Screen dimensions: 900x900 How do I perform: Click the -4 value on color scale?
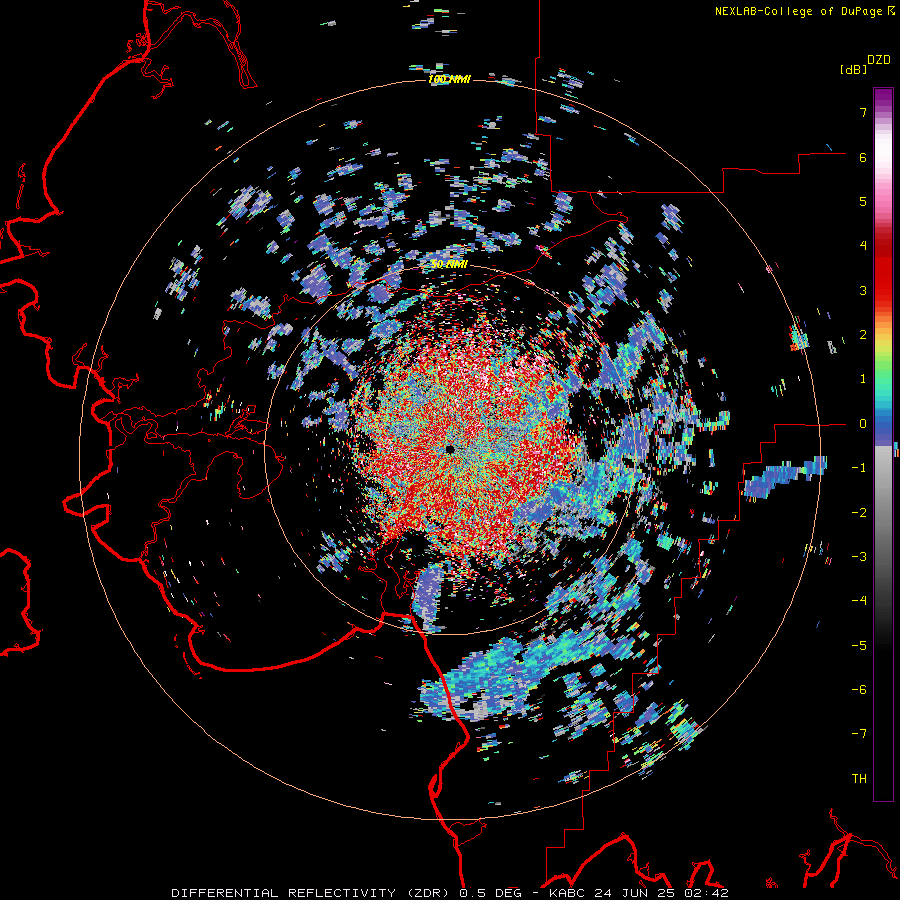[x=859, y=601]
